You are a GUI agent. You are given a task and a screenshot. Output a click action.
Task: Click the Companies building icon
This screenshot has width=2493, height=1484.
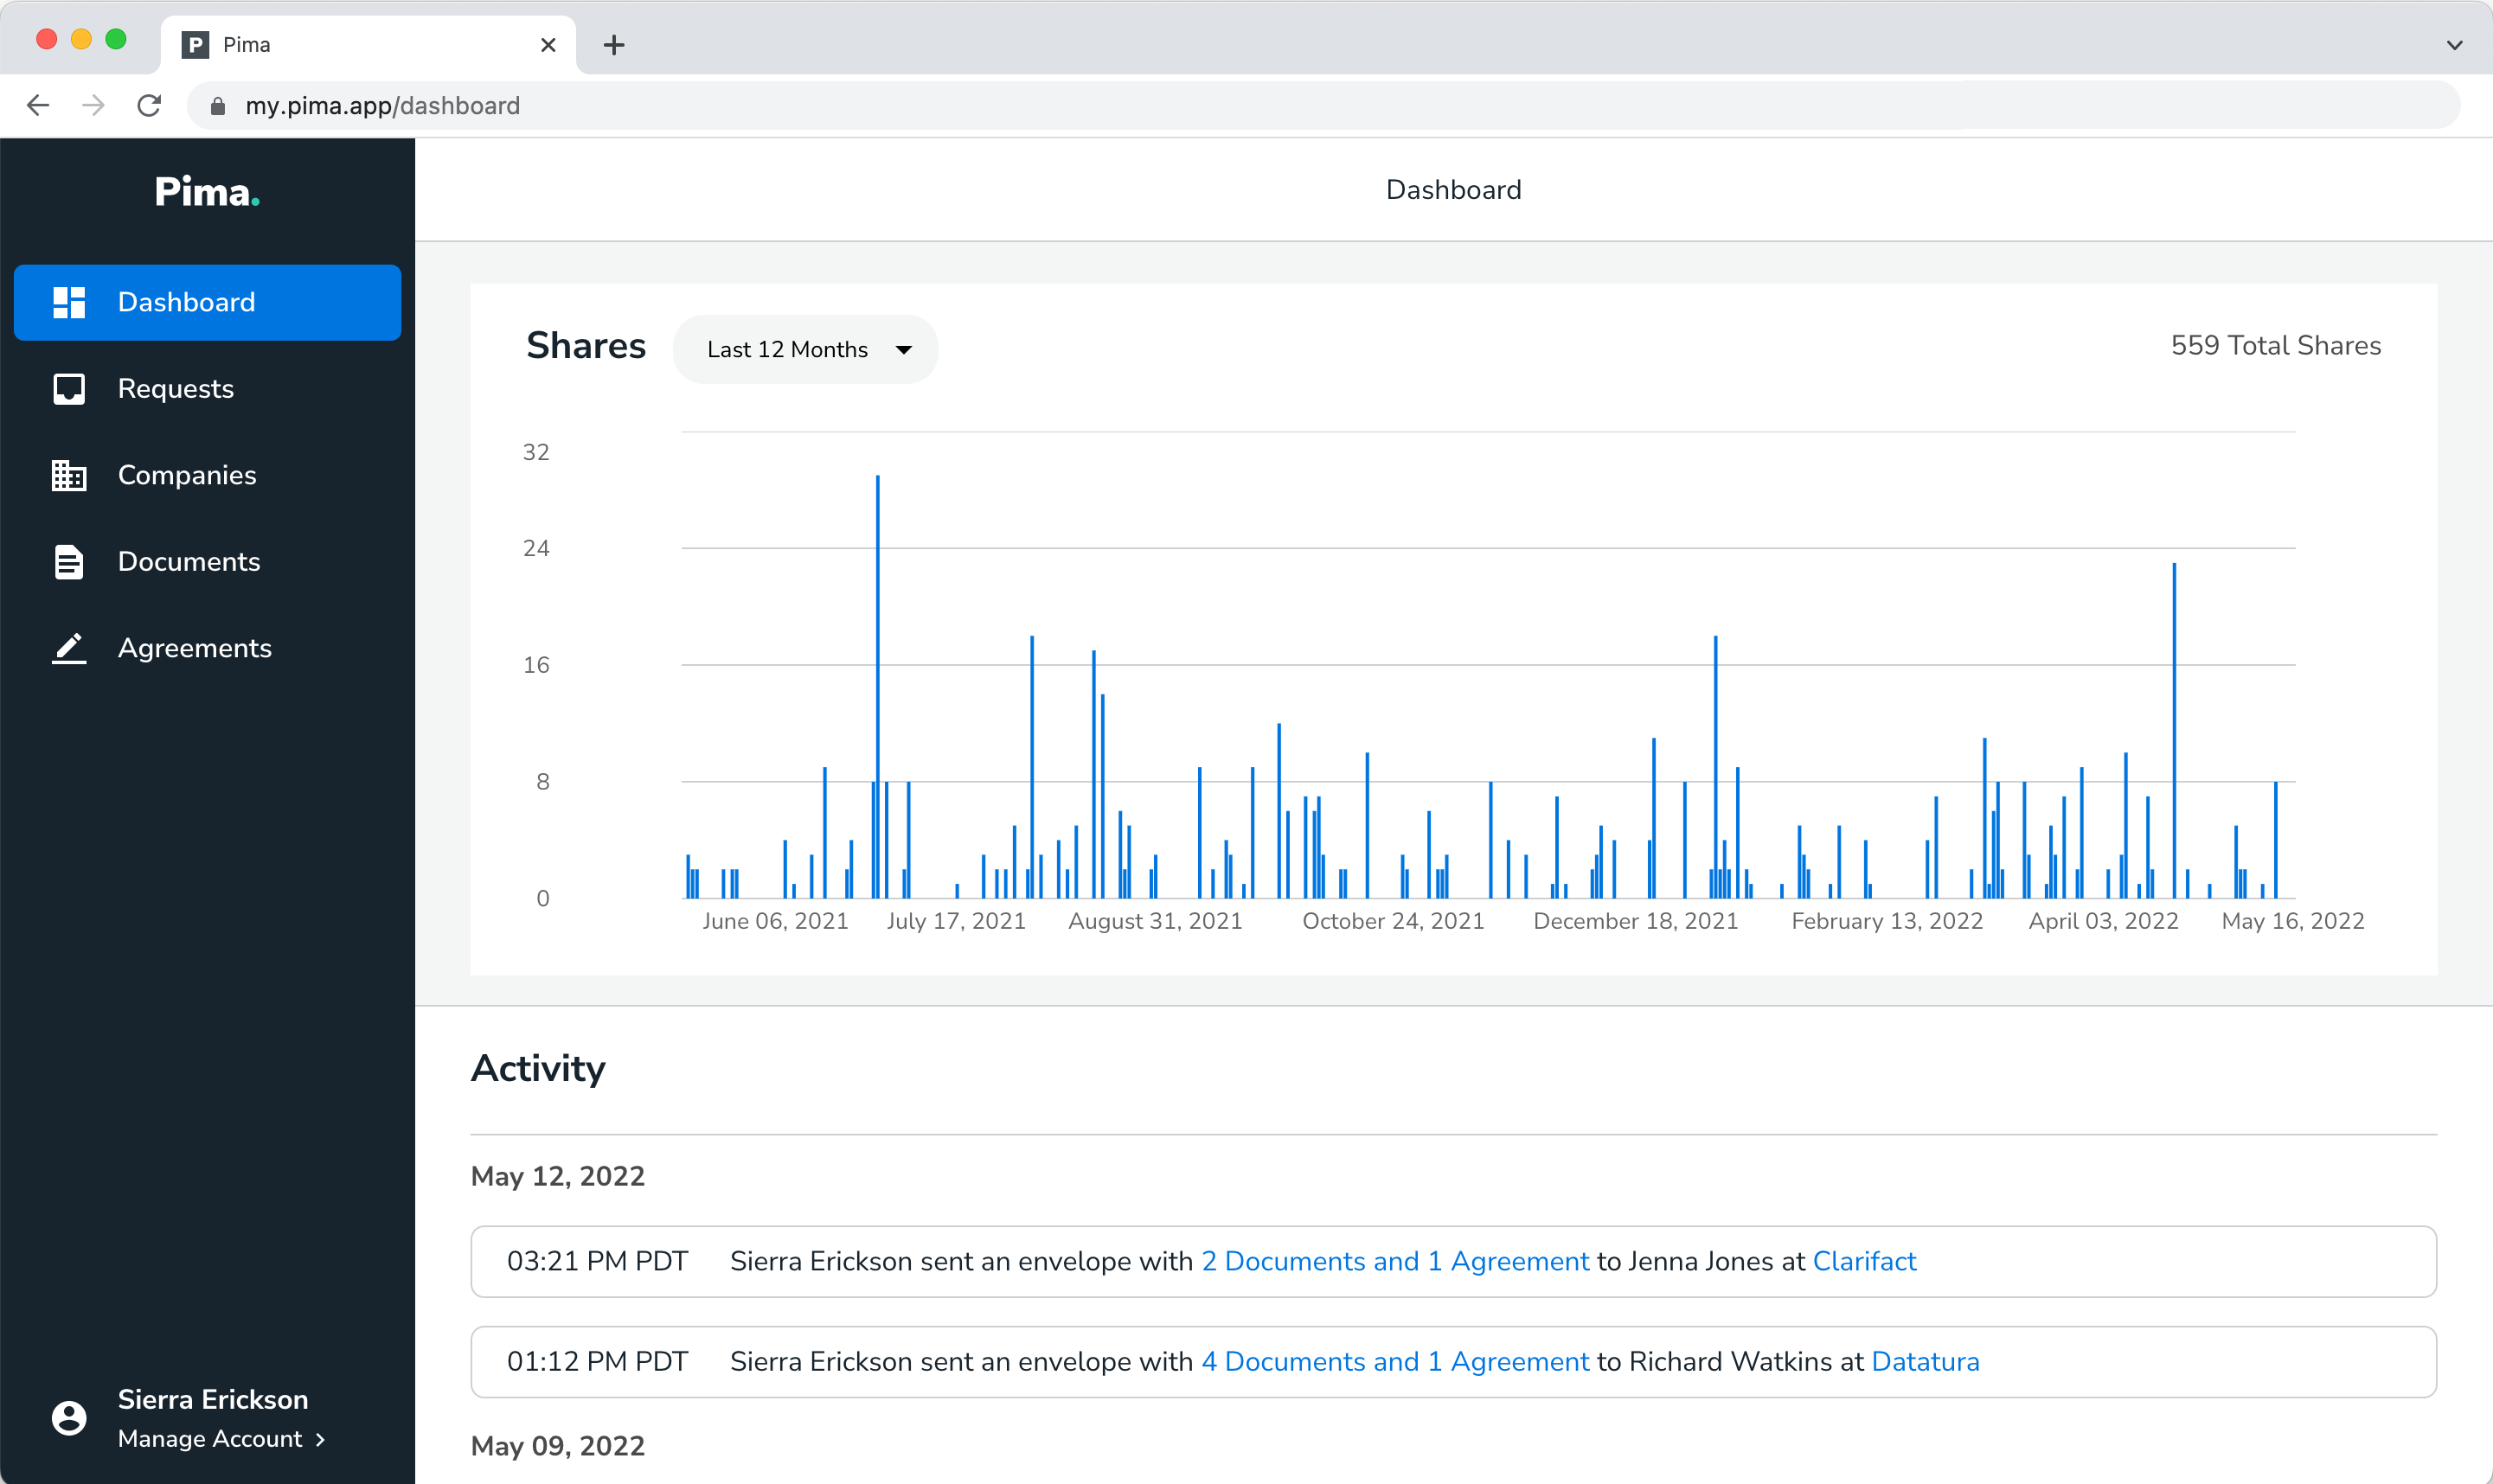(69, 475)
